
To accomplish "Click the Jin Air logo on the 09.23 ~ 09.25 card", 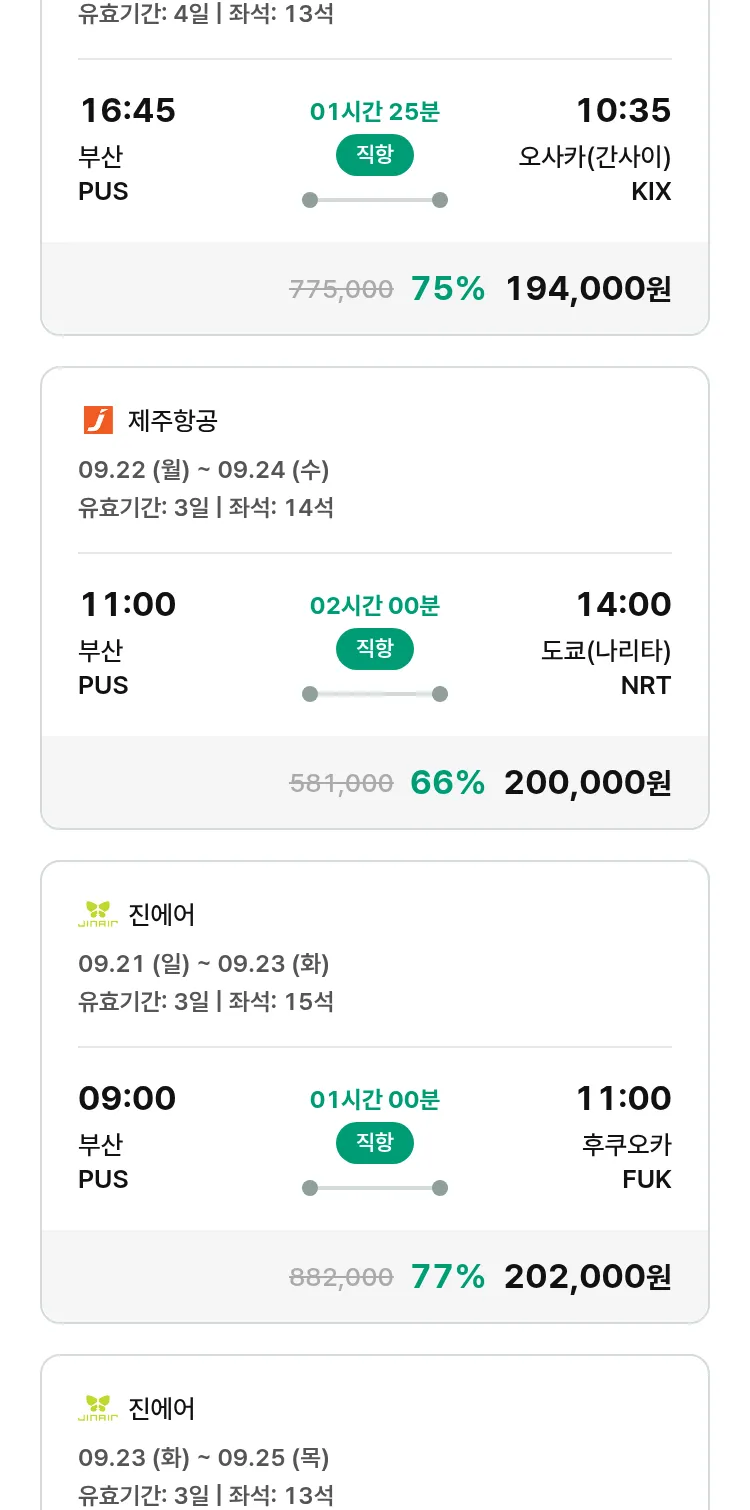I will (98, 1408).
